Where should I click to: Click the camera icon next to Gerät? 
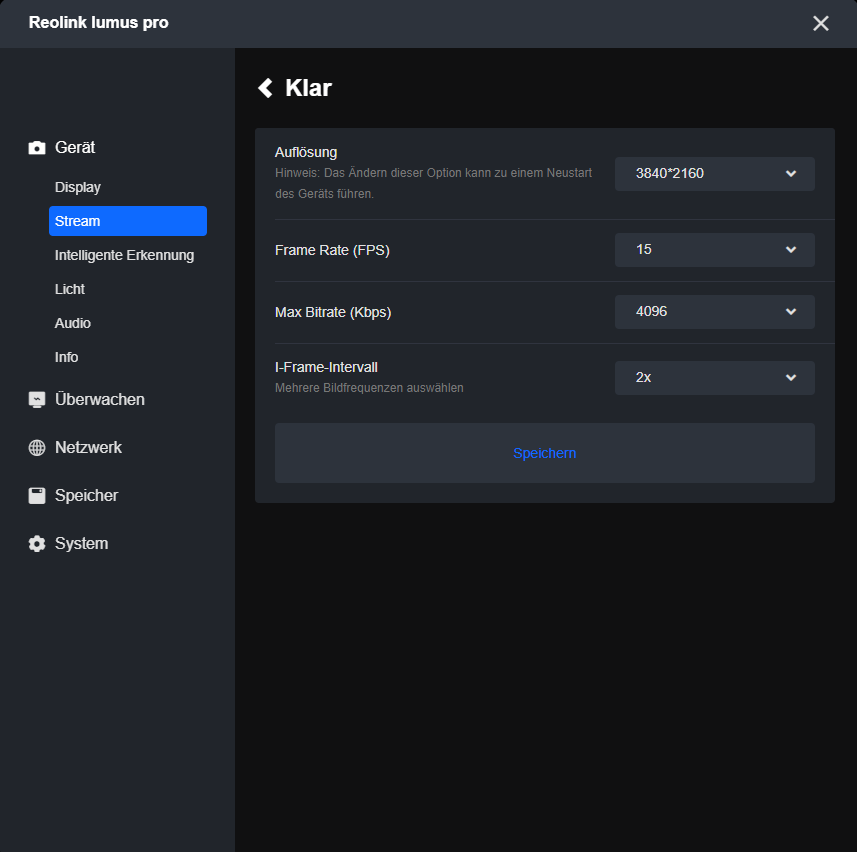[37, 148]
